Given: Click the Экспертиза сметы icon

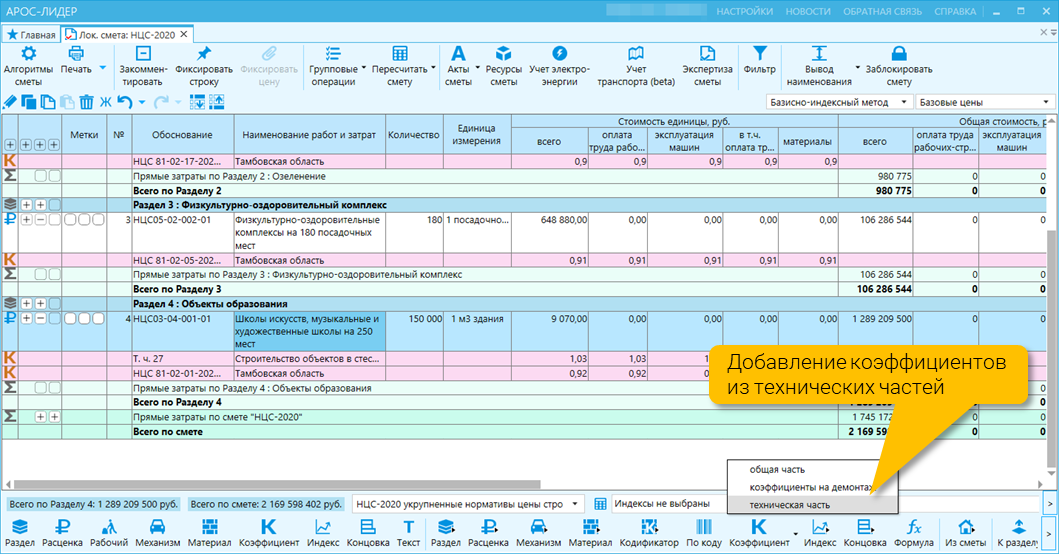Looking at the screenshot, I should [707, 53].
